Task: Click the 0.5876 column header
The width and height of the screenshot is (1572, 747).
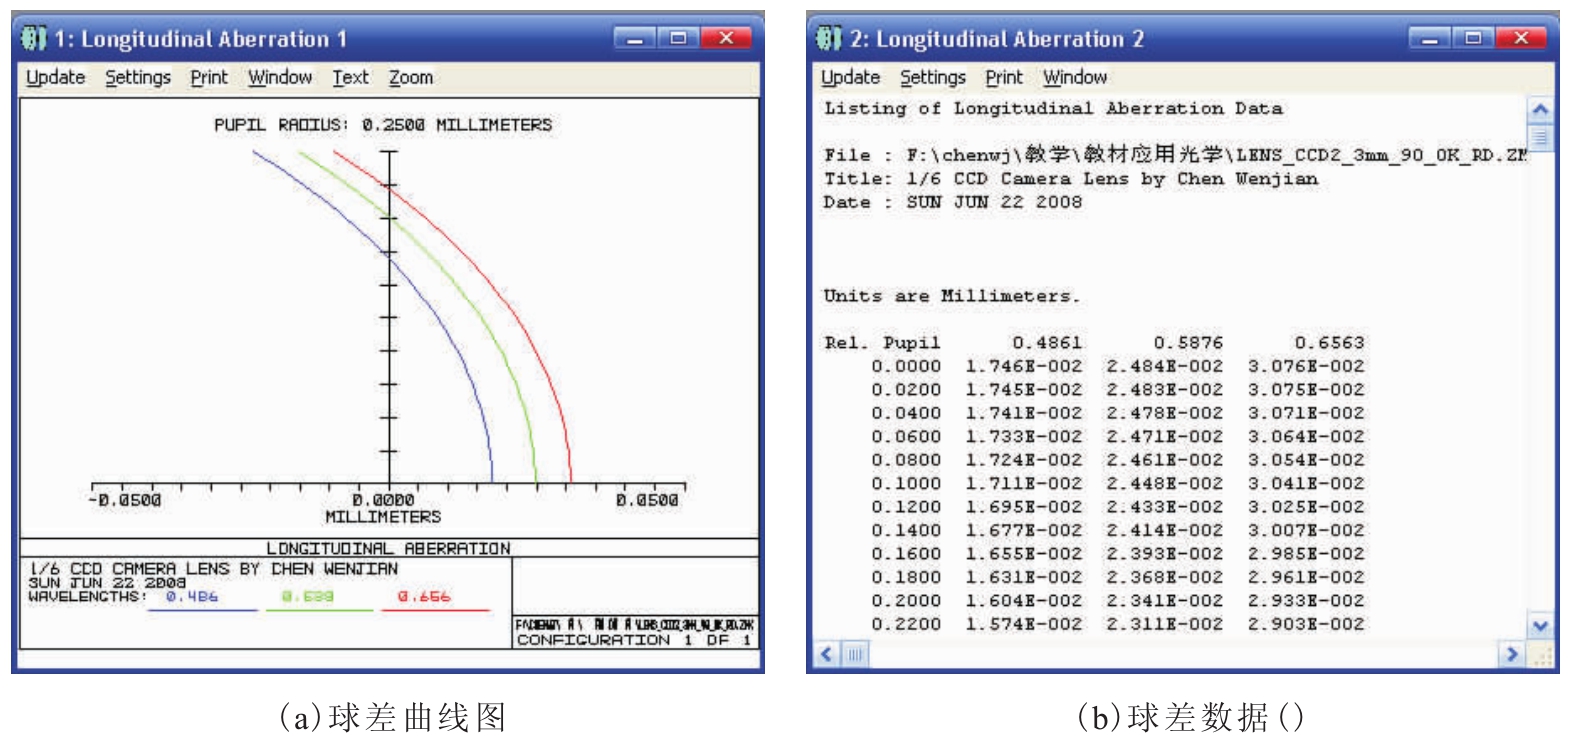Action: tap(1188, 342)
